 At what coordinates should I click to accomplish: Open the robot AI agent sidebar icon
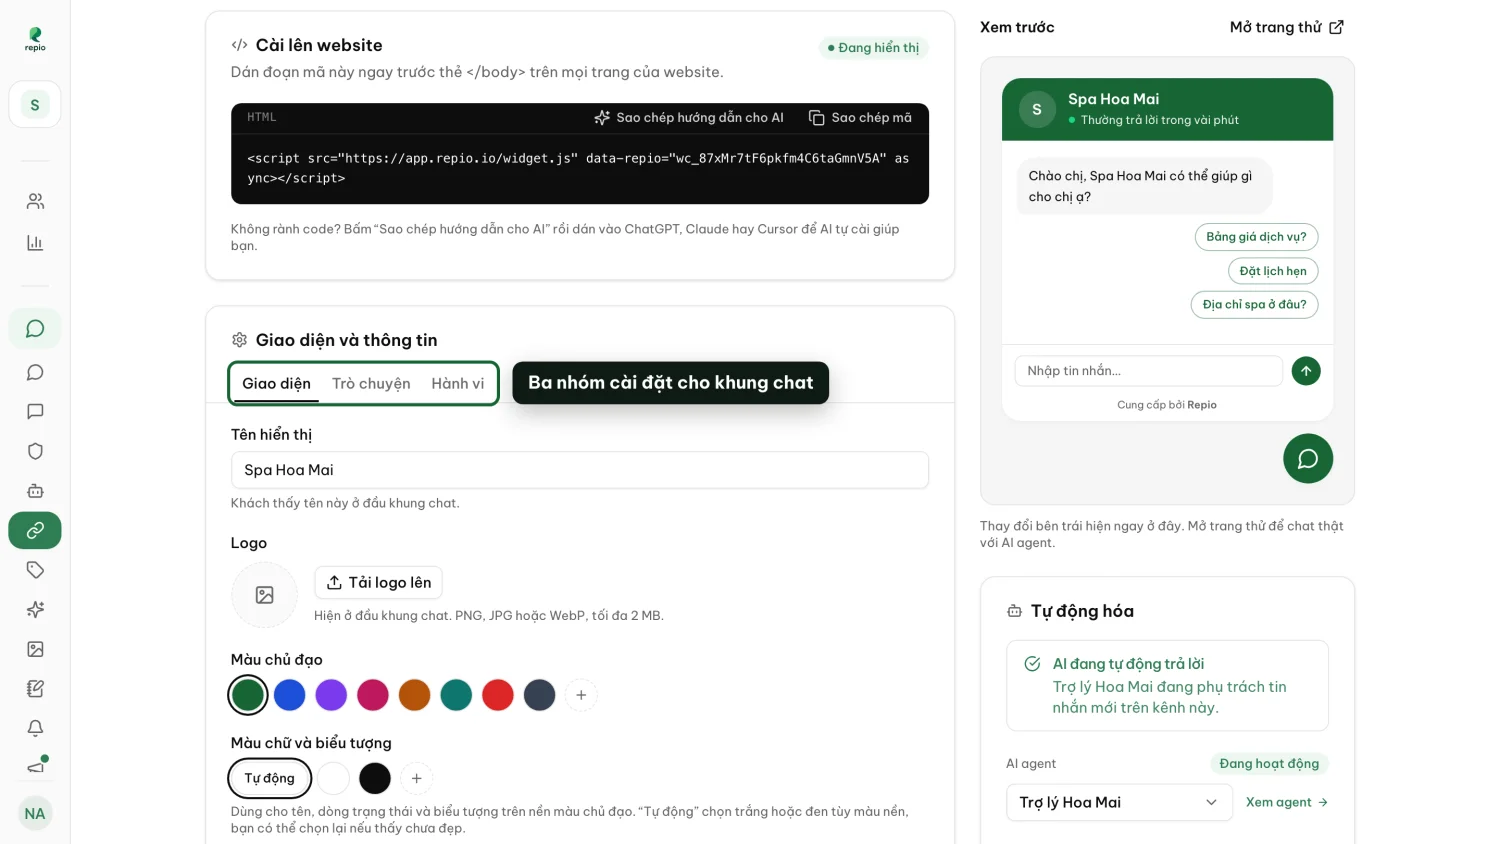35,491
